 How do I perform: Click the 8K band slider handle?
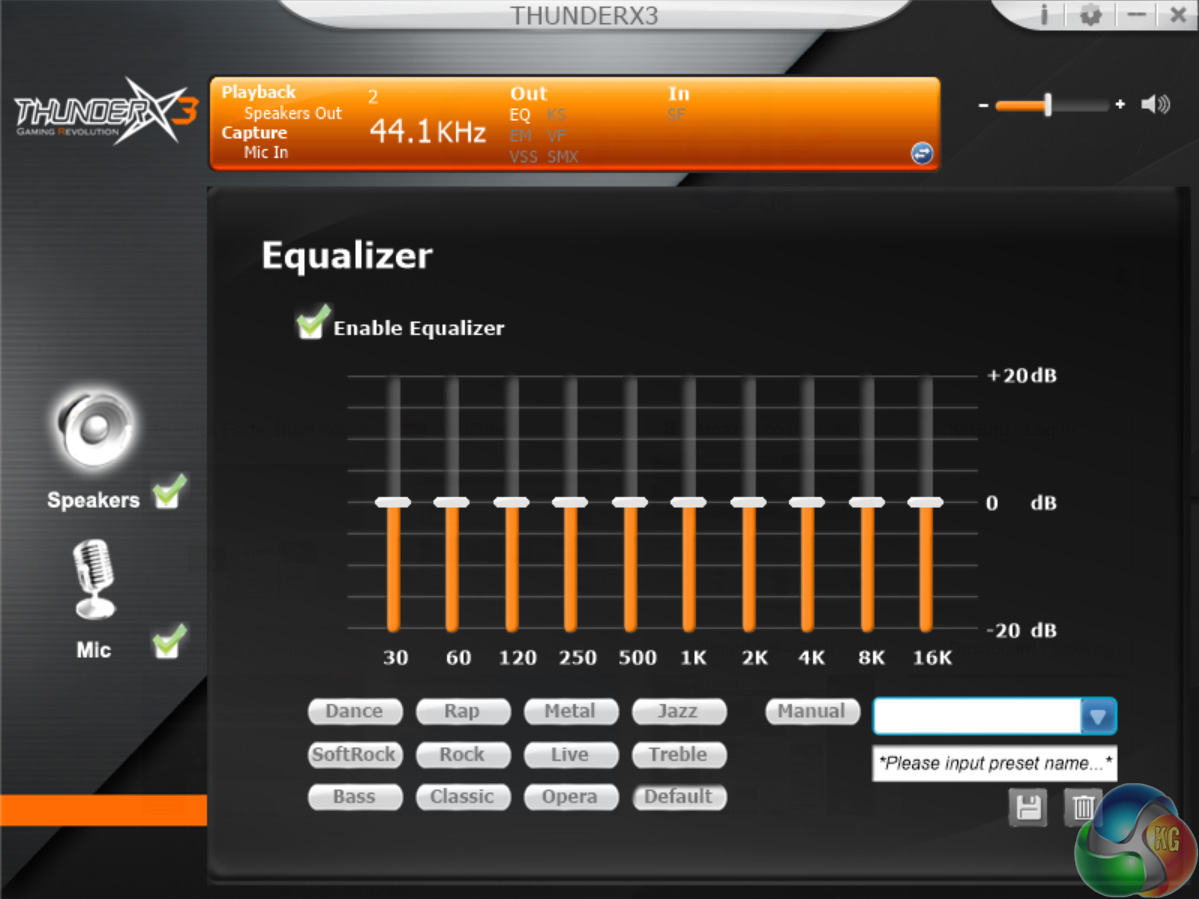(867, 502)
